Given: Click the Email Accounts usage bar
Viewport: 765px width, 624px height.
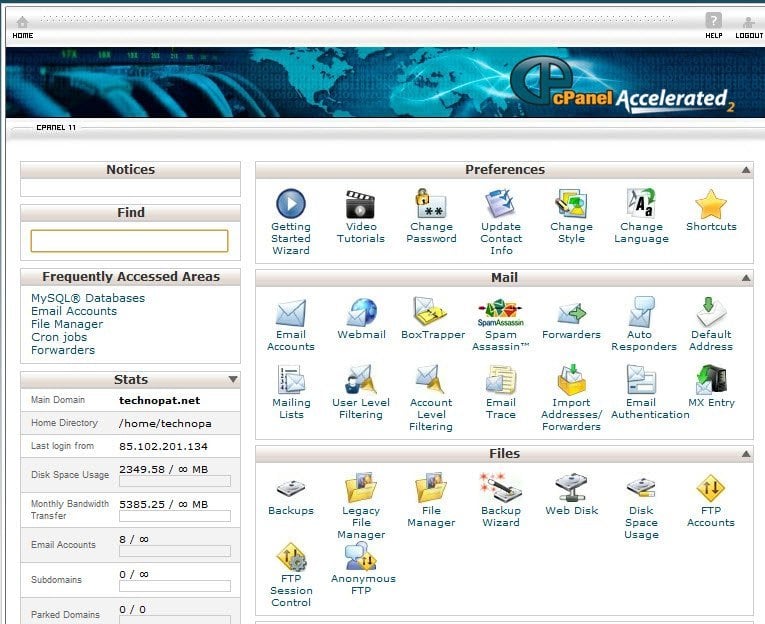Looking at the screenshot, I should [175, 551].
